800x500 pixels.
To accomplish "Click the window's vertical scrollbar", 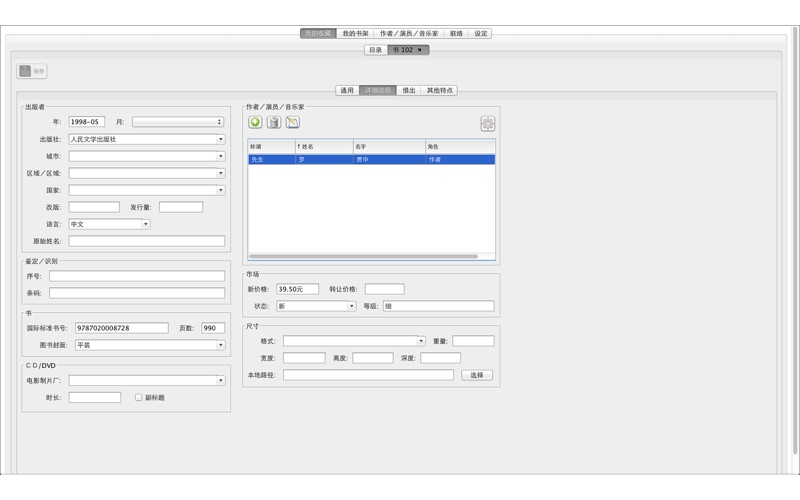I will (794, 240).
